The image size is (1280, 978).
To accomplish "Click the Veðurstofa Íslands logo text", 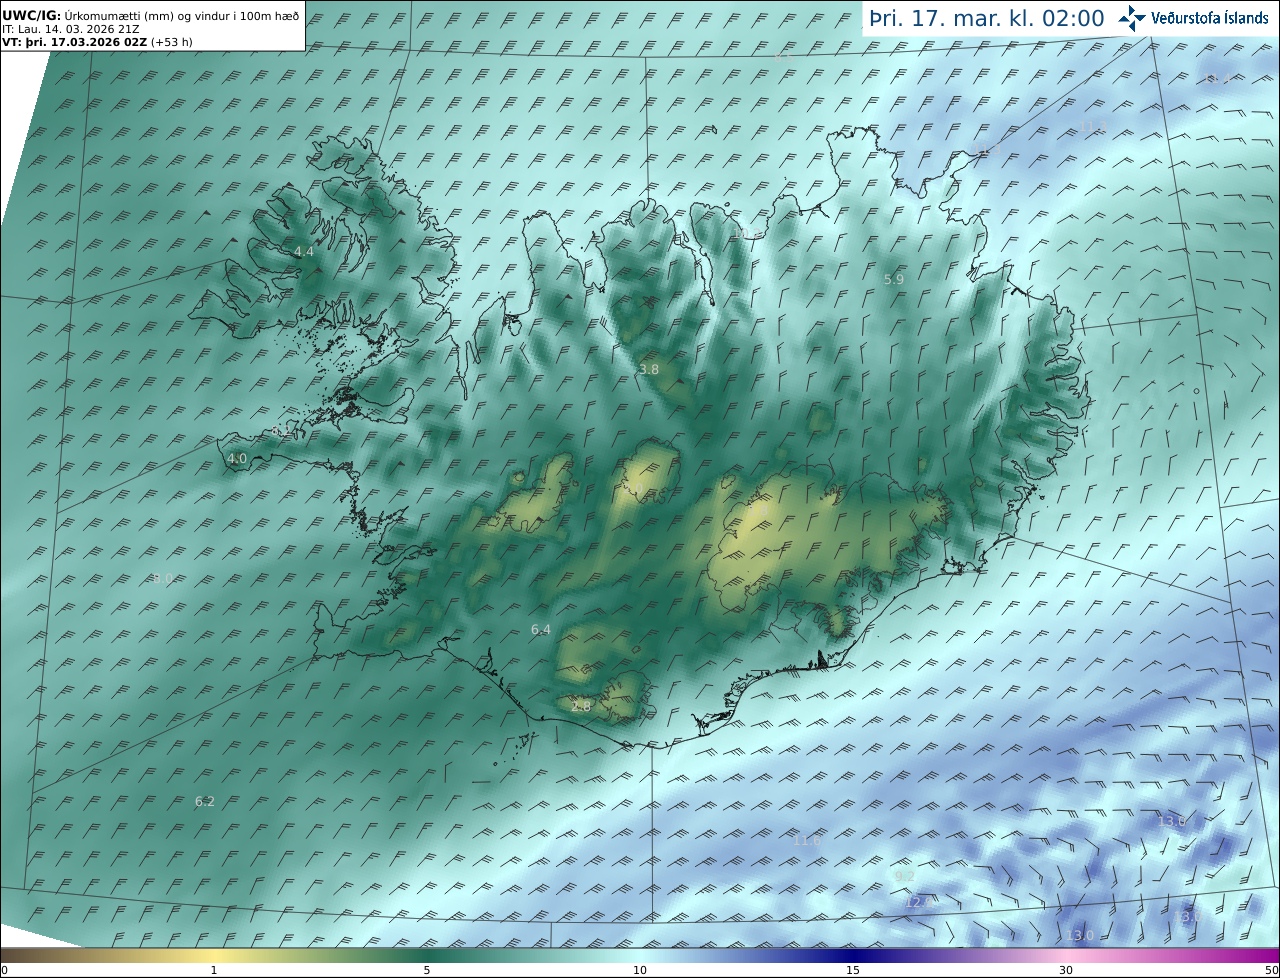I will [x=1210, y=17].
